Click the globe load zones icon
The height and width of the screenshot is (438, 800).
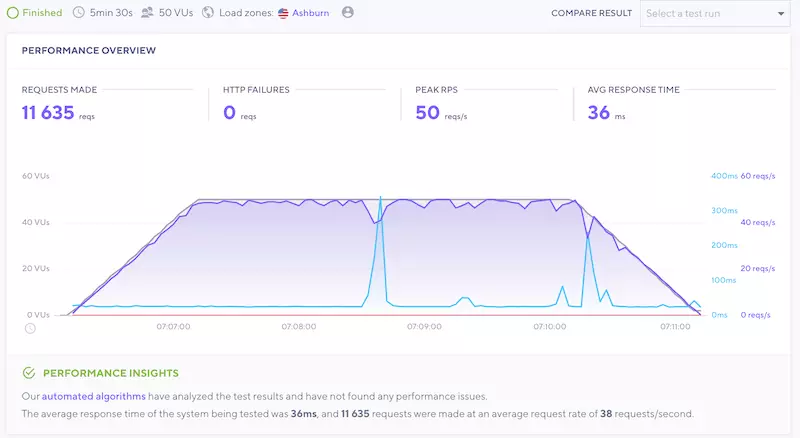[x=208, y=13]
